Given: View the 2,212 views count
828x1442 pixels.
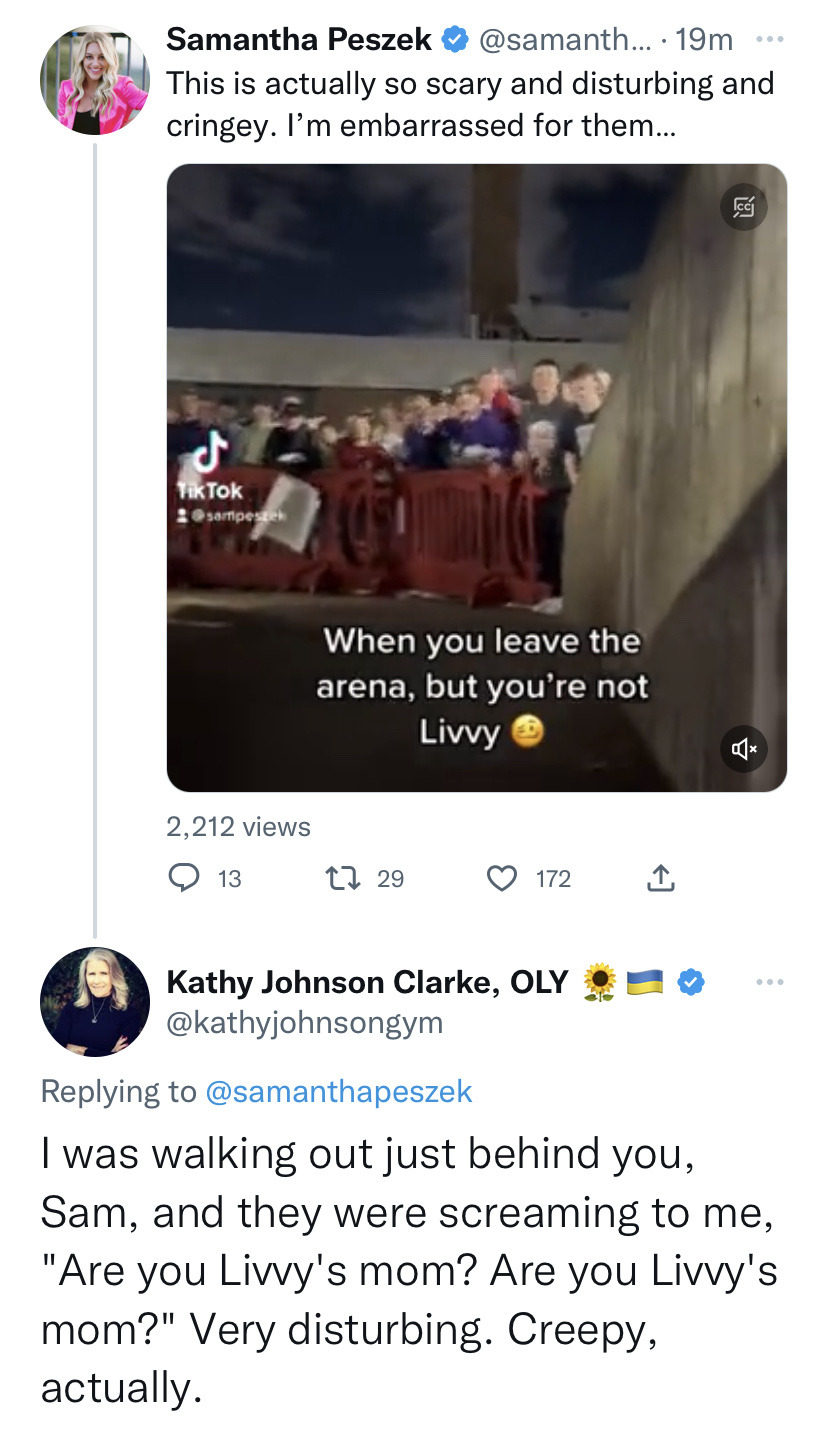Looking at the screenshot, I should click(x=238, y=827).
